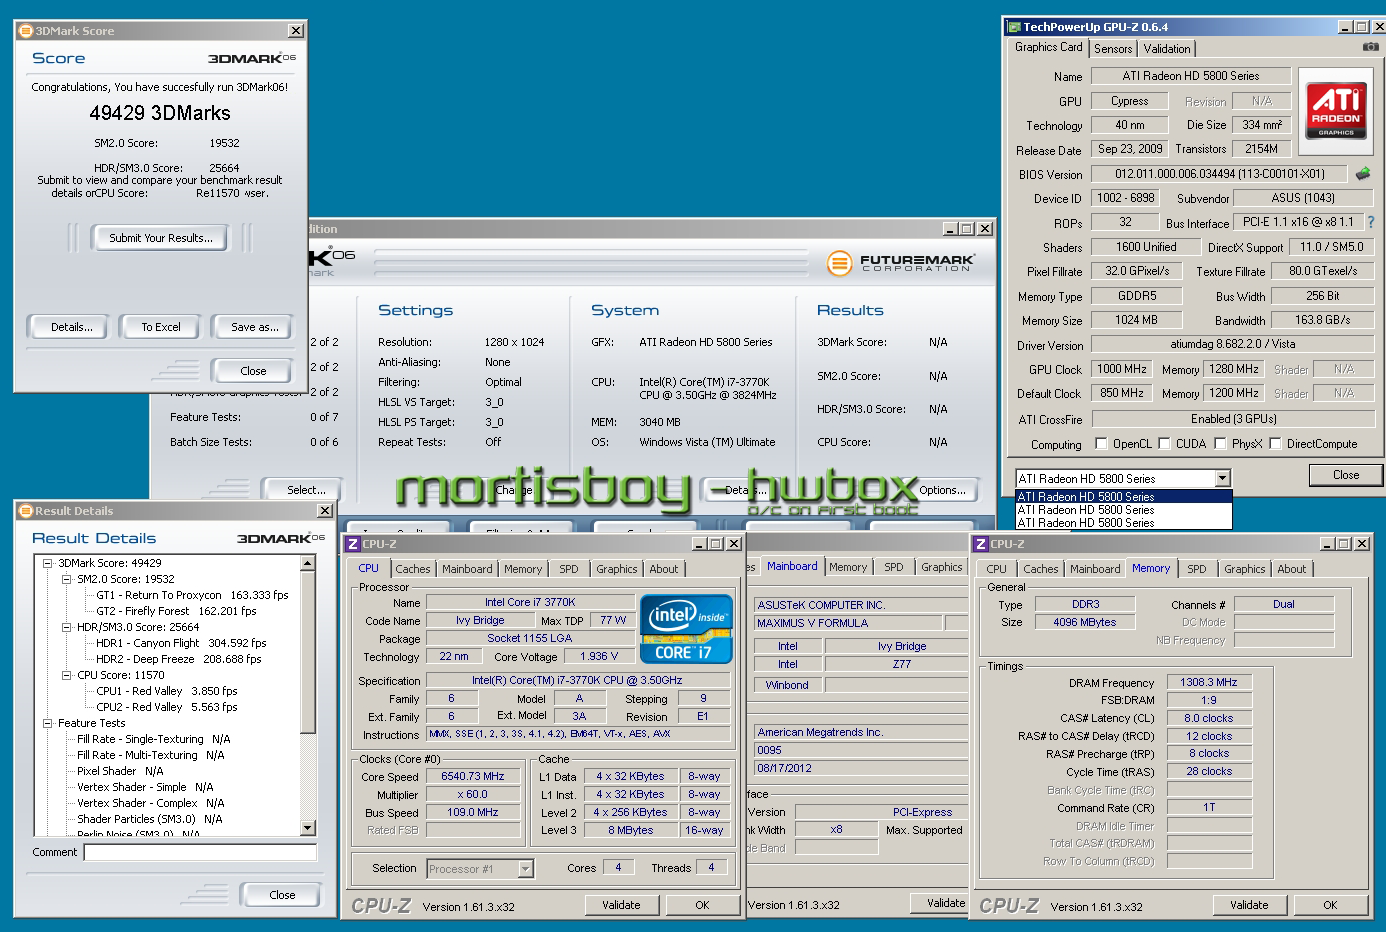This screenshot has height=932, width=1386.
Task: Click the GPU-Z title bar app icon
Action: coord(1014,27)
